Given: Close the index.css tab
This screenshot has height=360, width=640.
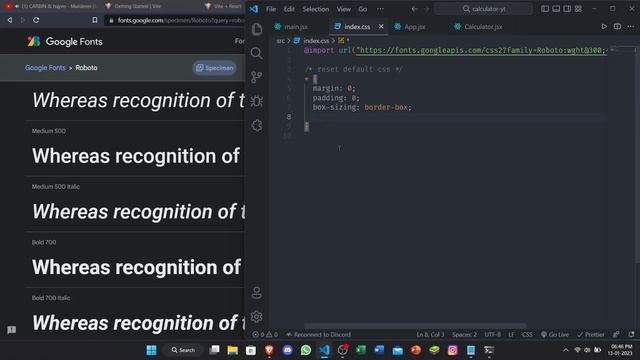Looking at the screenshot, I should coord(381,27).
